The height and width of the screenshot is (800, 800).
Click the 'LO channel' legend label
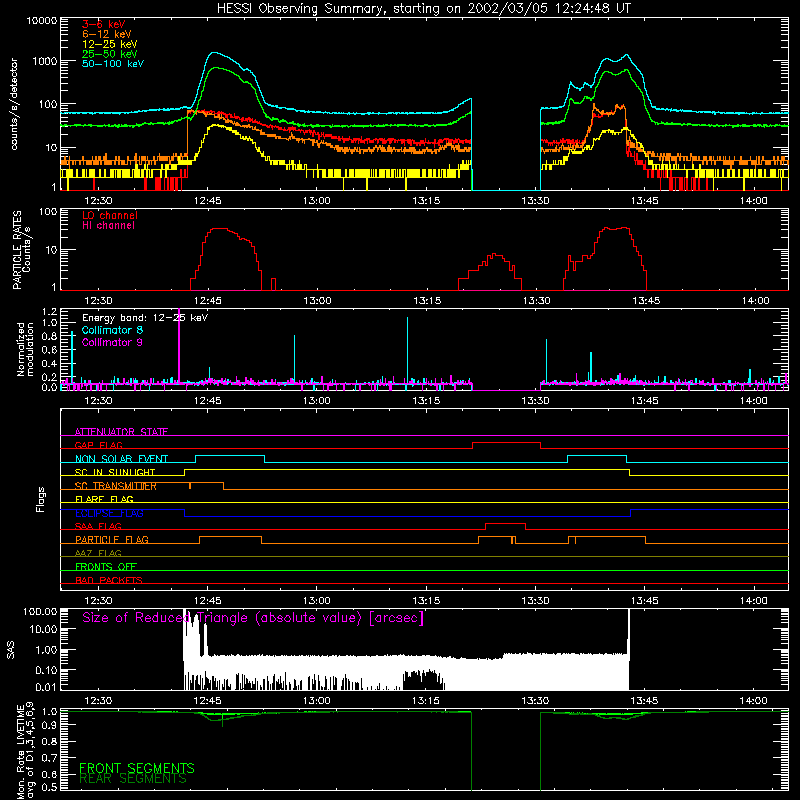110,215
